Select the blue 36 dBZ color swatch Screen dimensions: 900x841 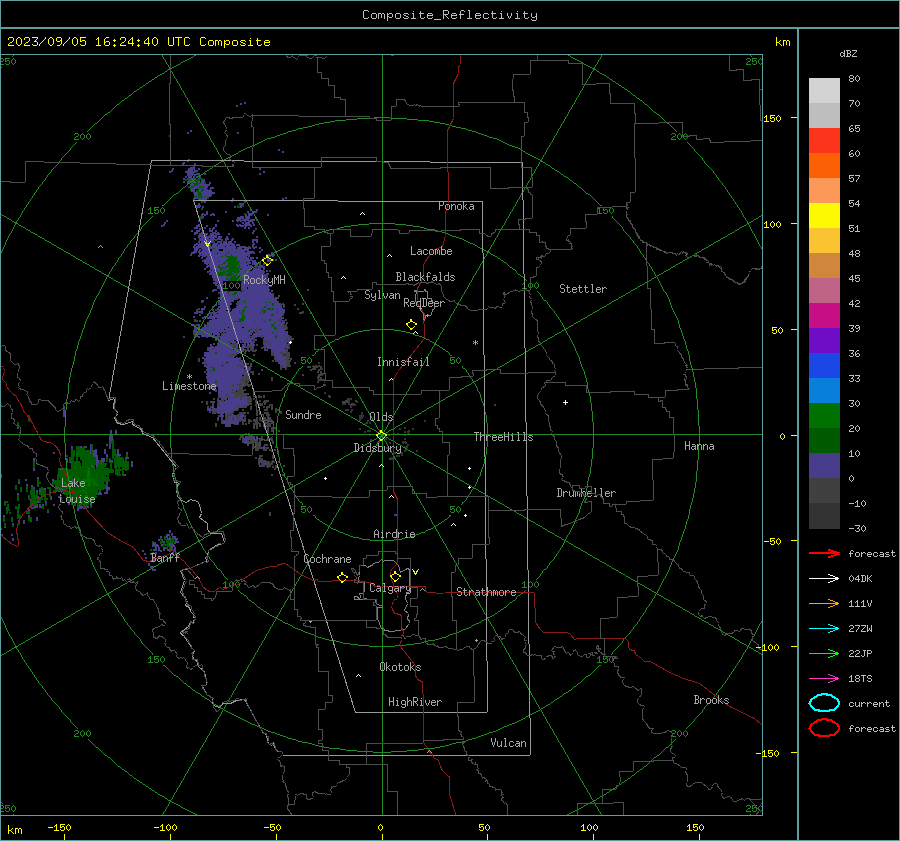824,365
